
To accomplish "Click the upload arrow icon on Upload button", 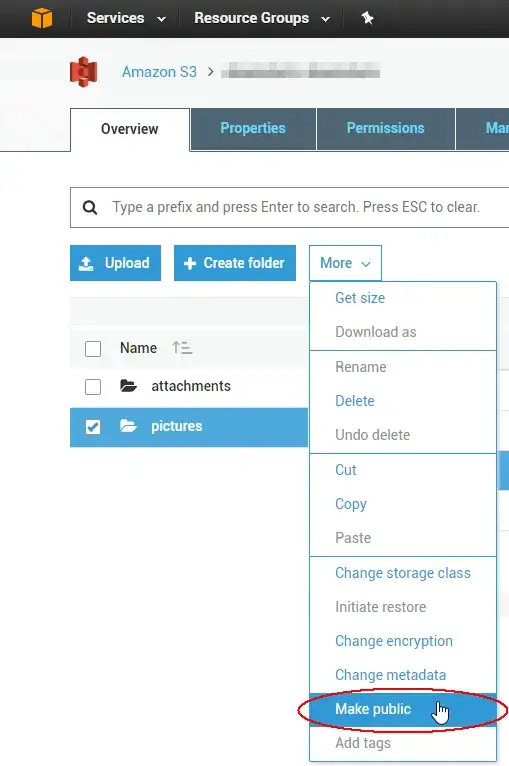I will pyautogui.click(x=86, y=263).
